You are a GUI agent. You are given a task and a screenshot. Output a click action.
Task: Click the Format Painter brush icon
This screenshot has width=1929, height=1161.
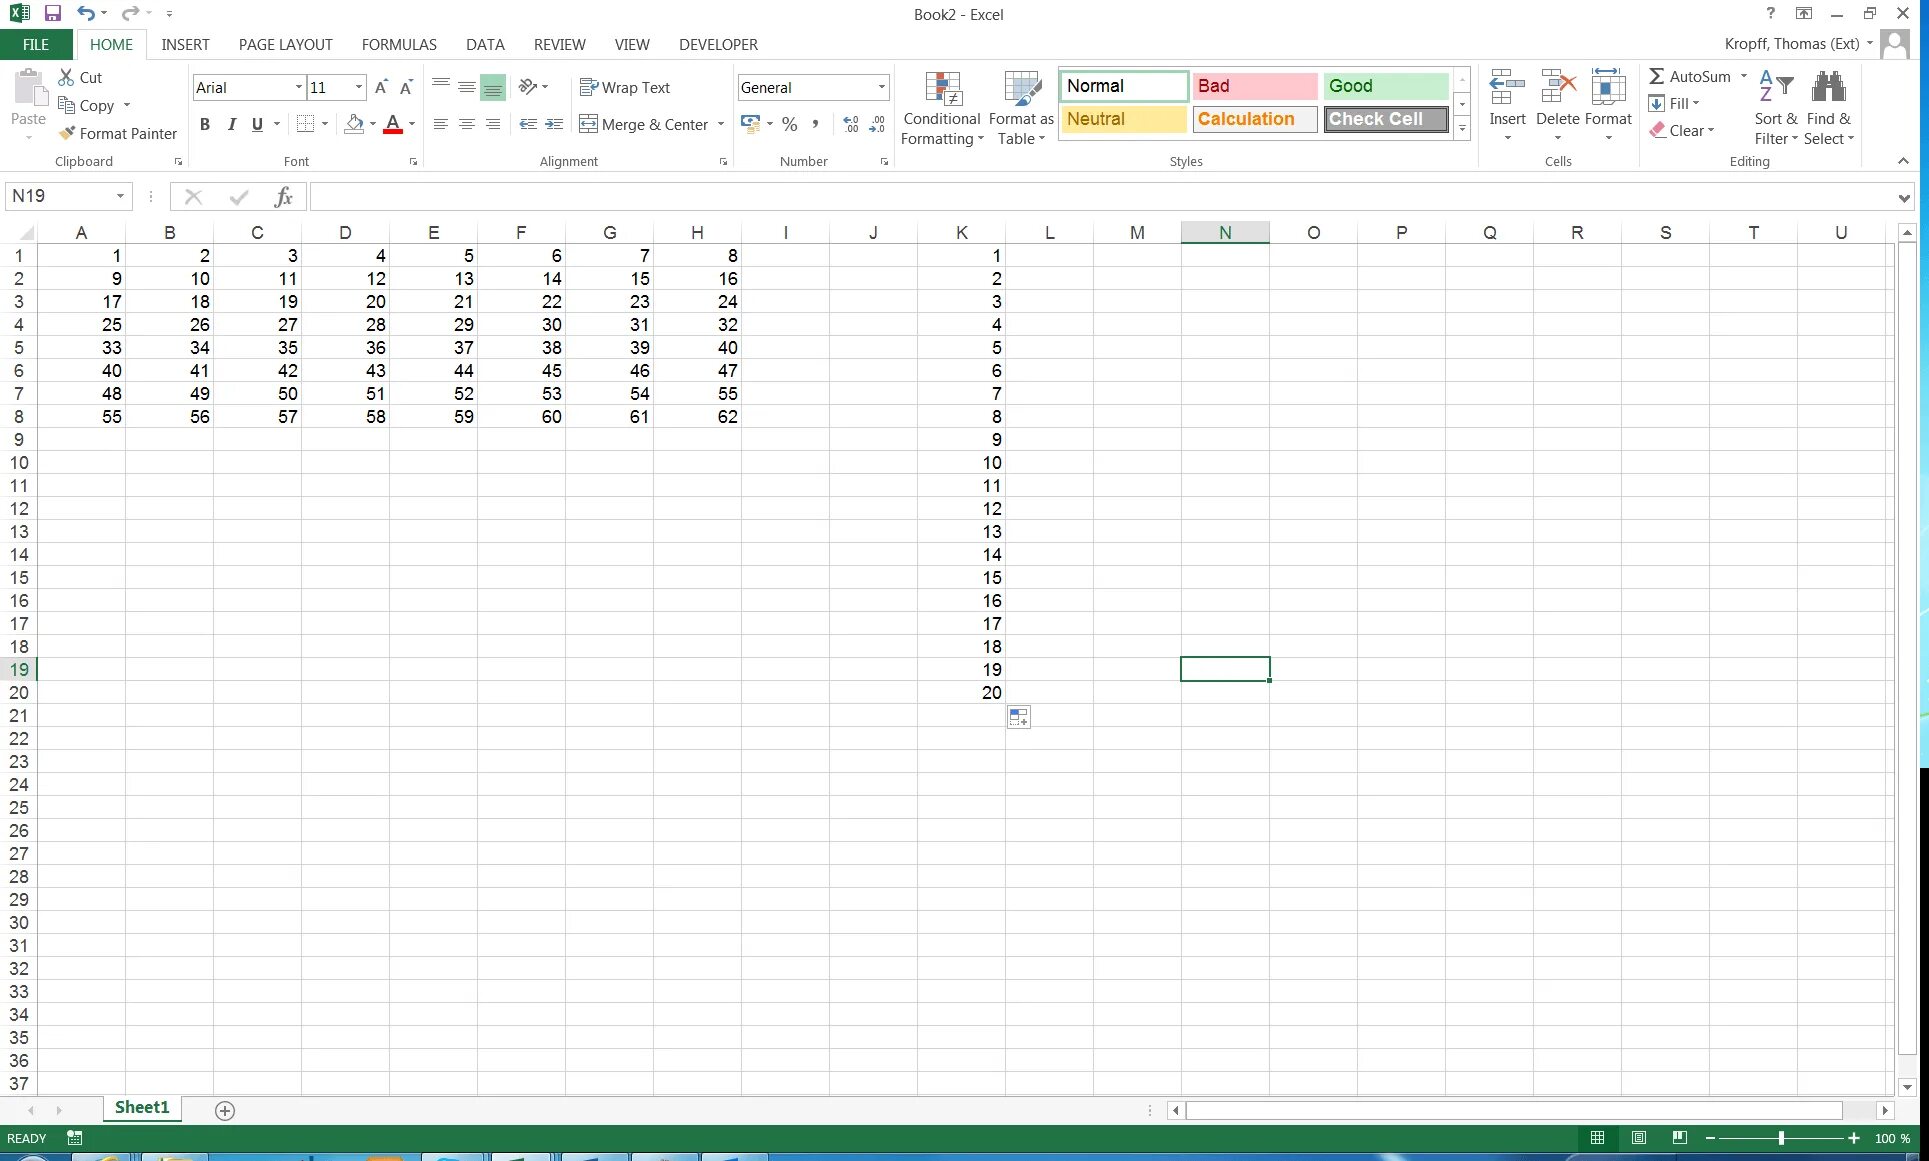pyautogui.click(x=67, y=133)
